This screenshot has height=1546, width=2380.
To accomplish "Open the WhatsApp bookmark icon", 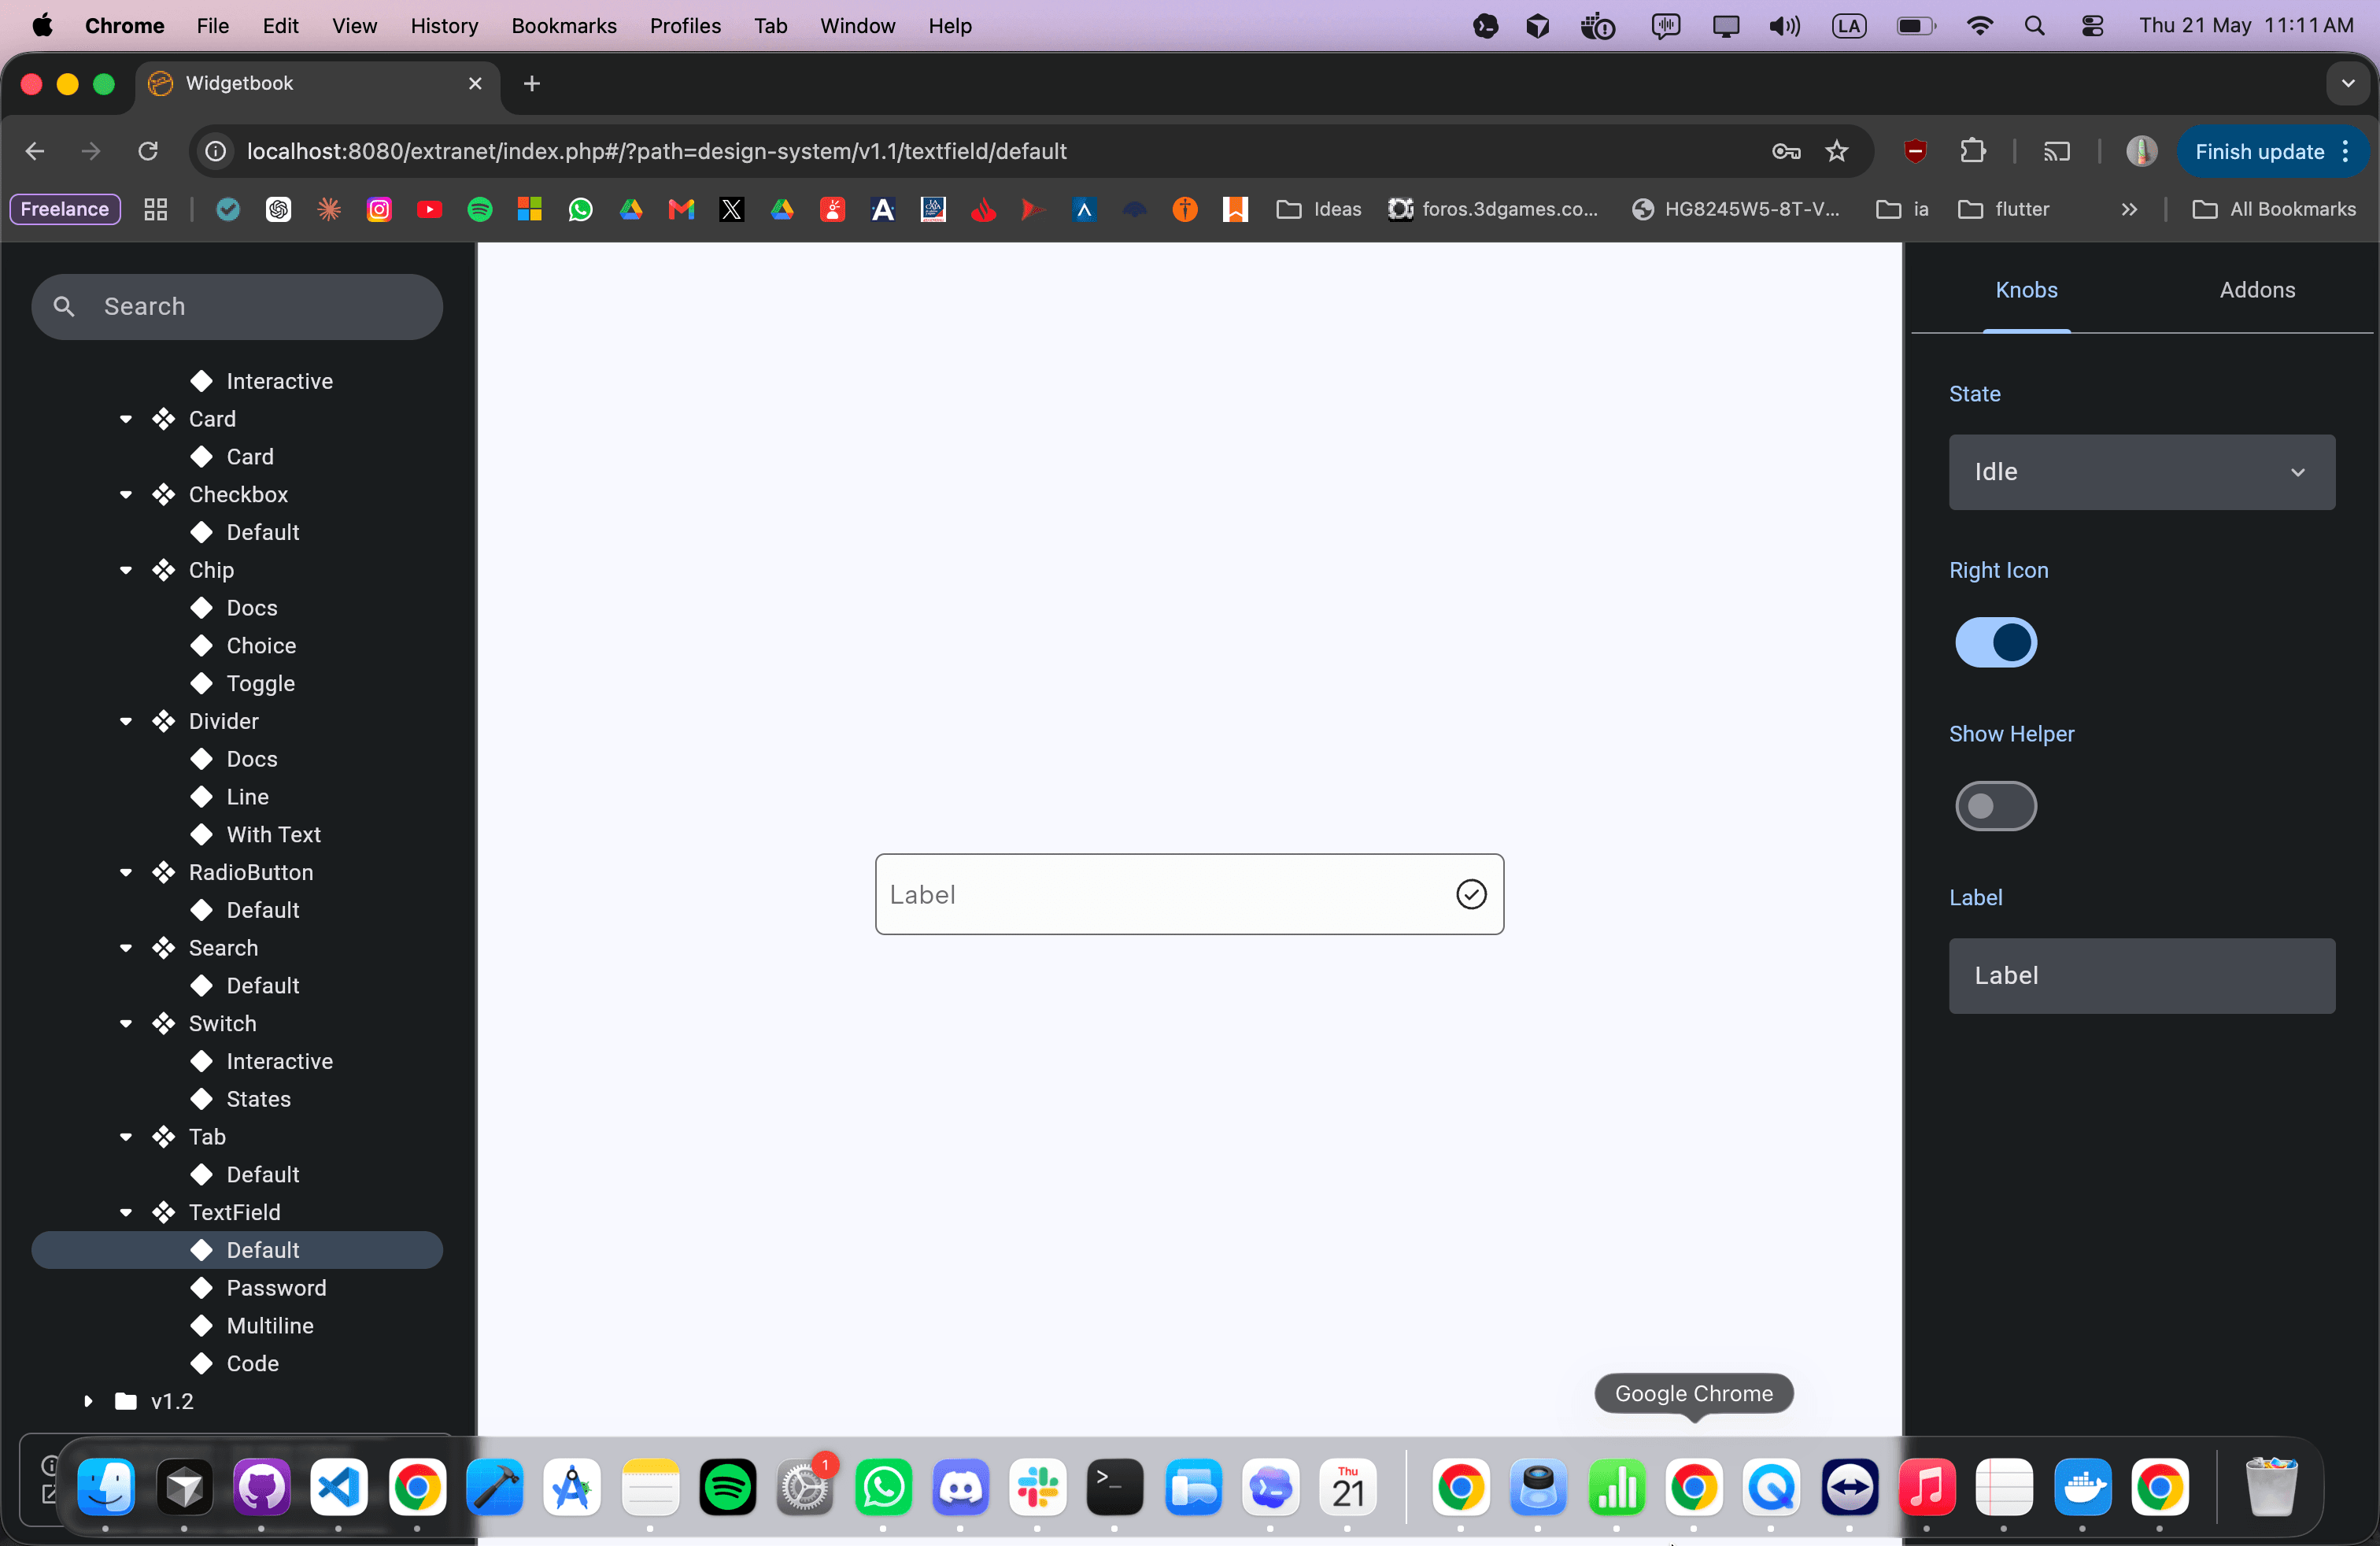I will [x=580, y=209].
